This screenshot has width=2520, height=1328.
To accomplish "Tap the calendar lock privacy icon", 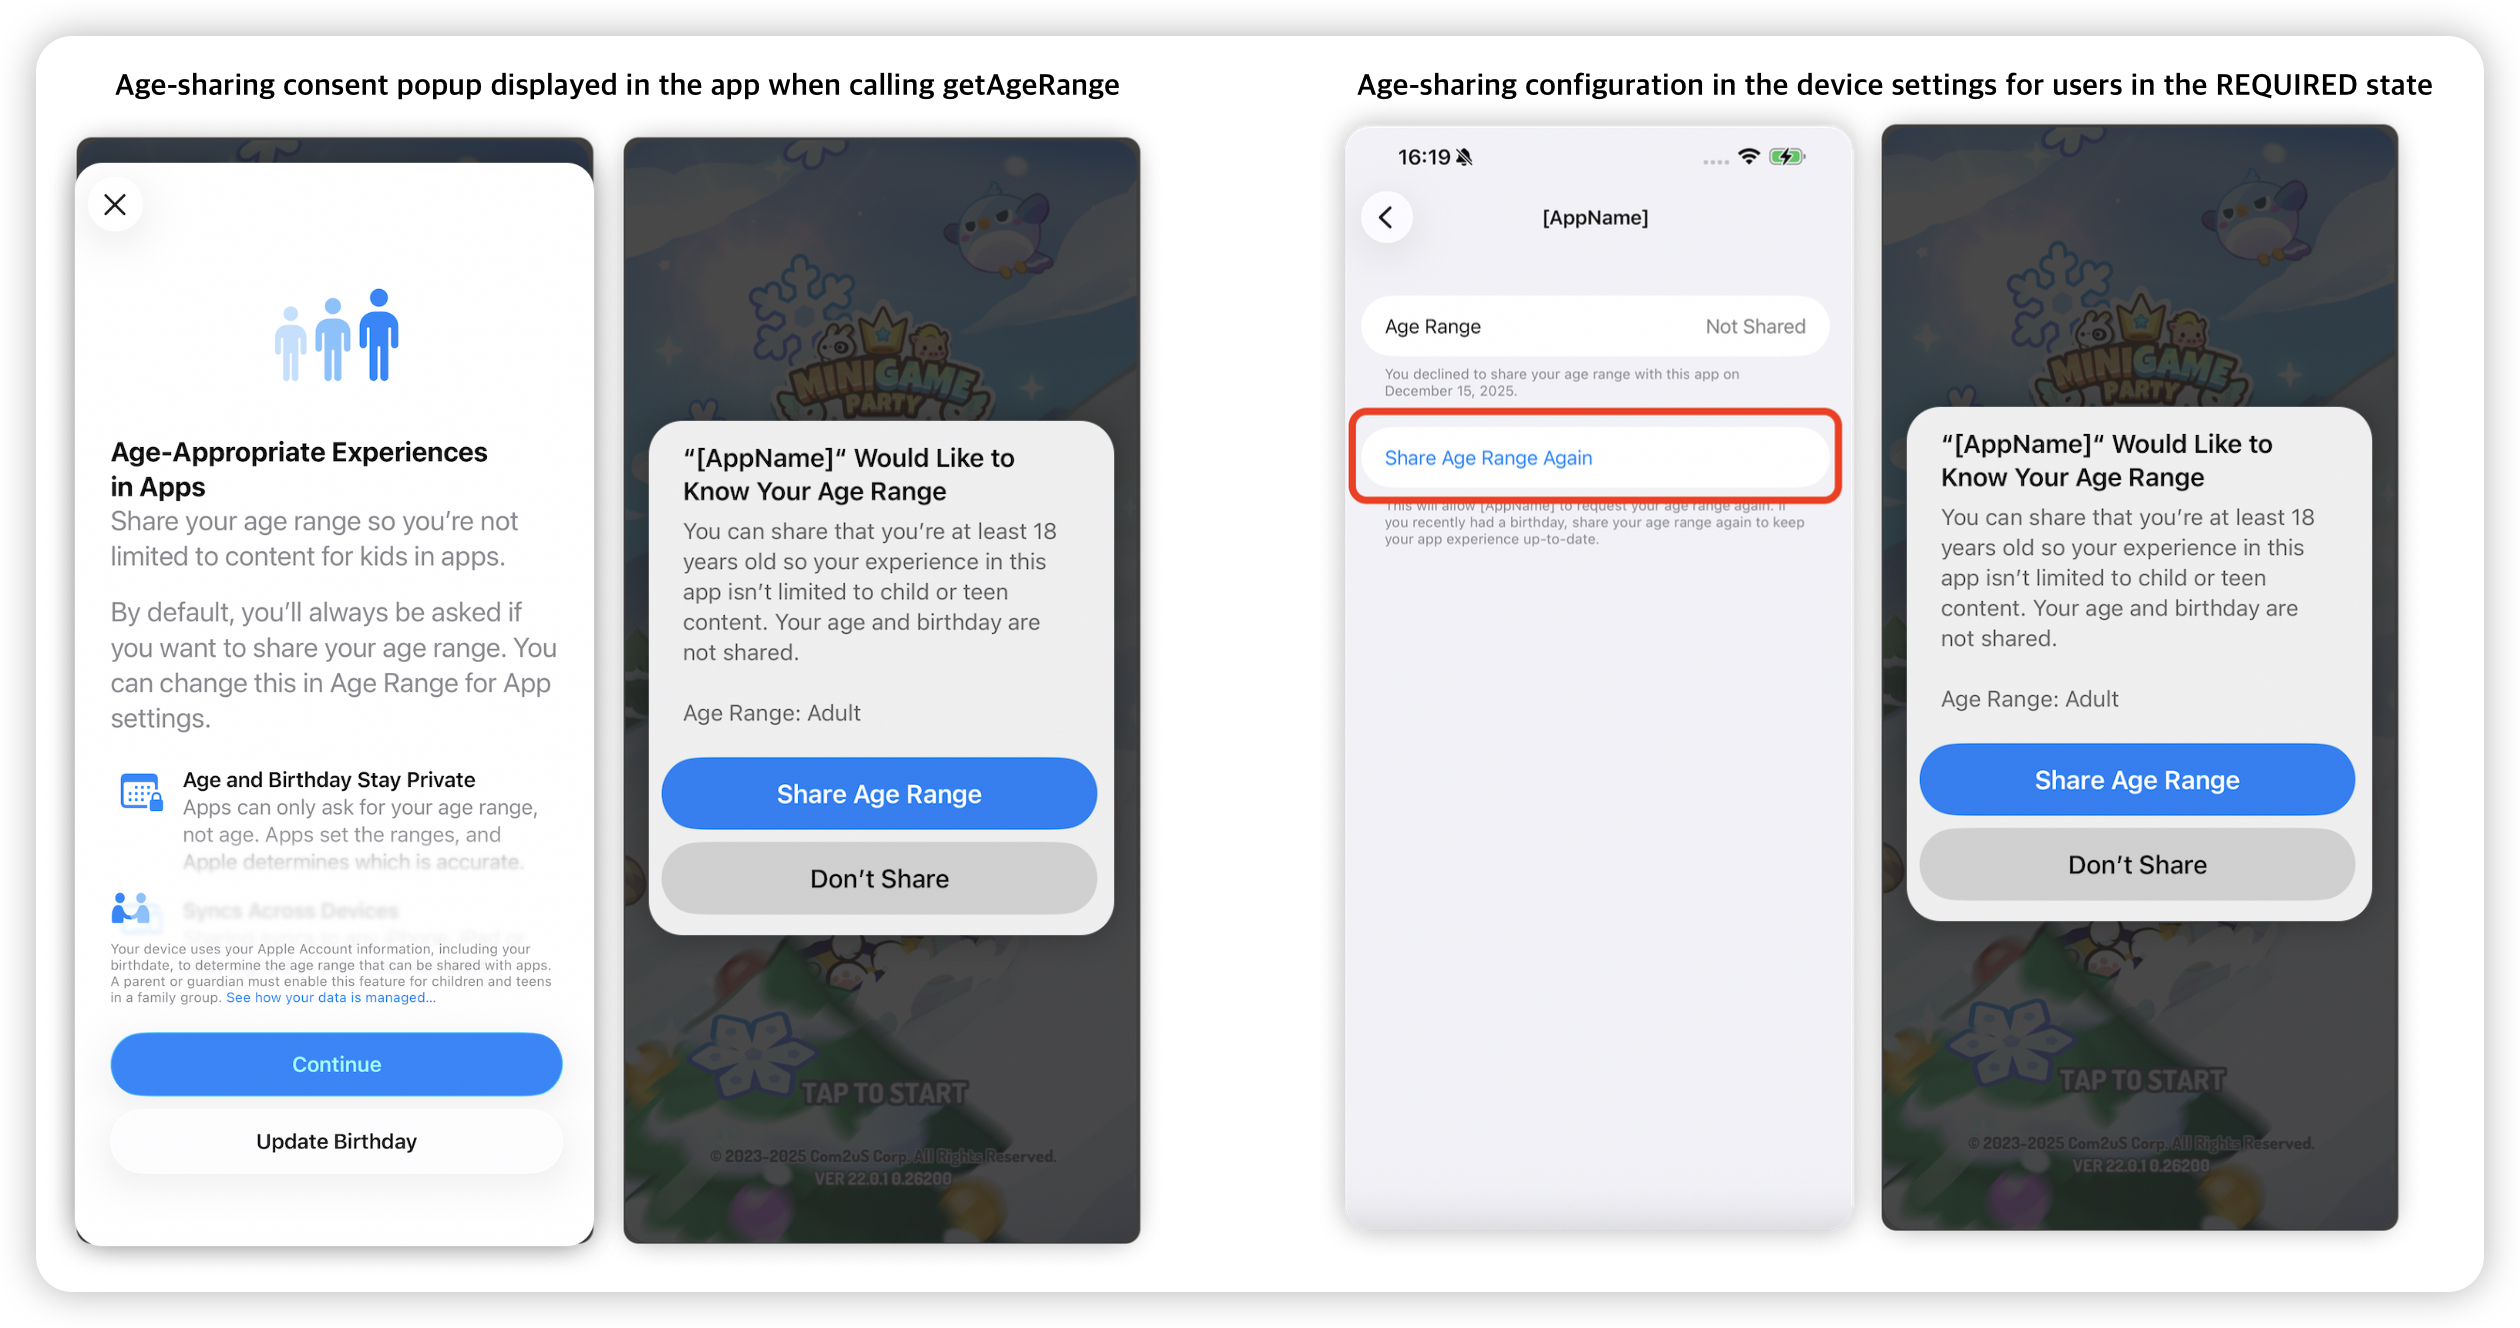I will point(141,792).
